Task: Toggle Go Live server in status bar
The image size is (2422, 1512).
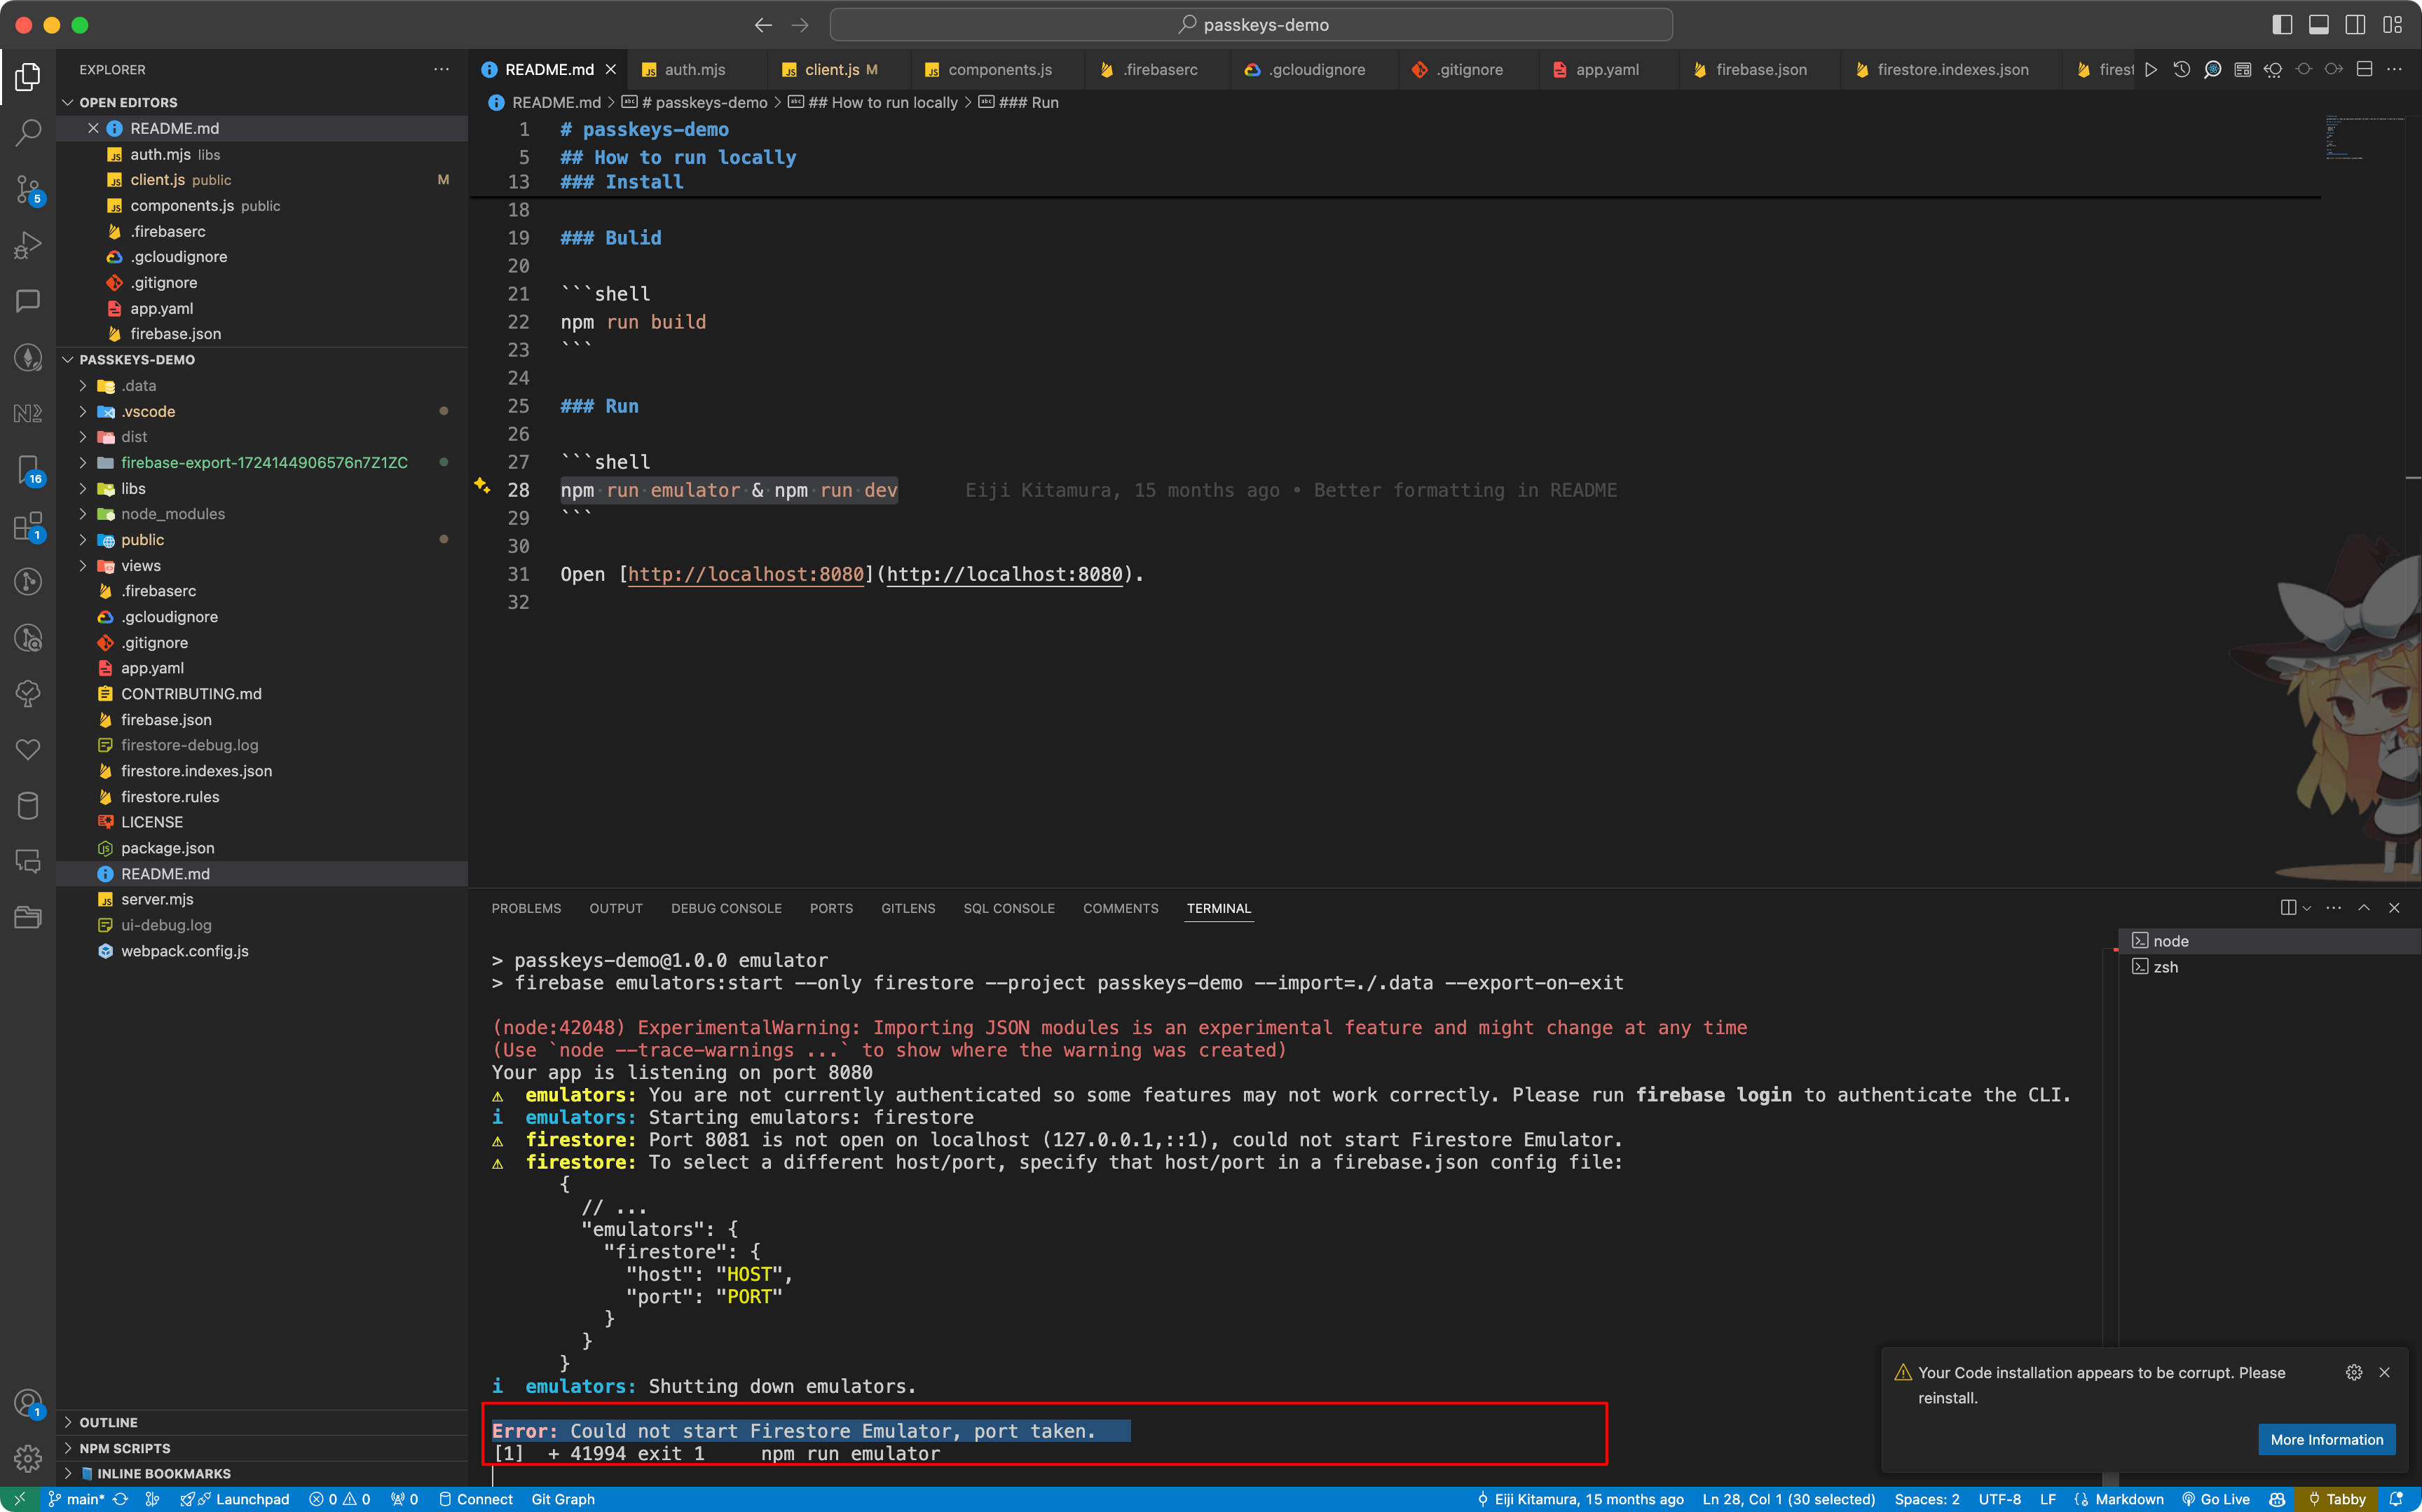Action: (x=2216, y=1499)
